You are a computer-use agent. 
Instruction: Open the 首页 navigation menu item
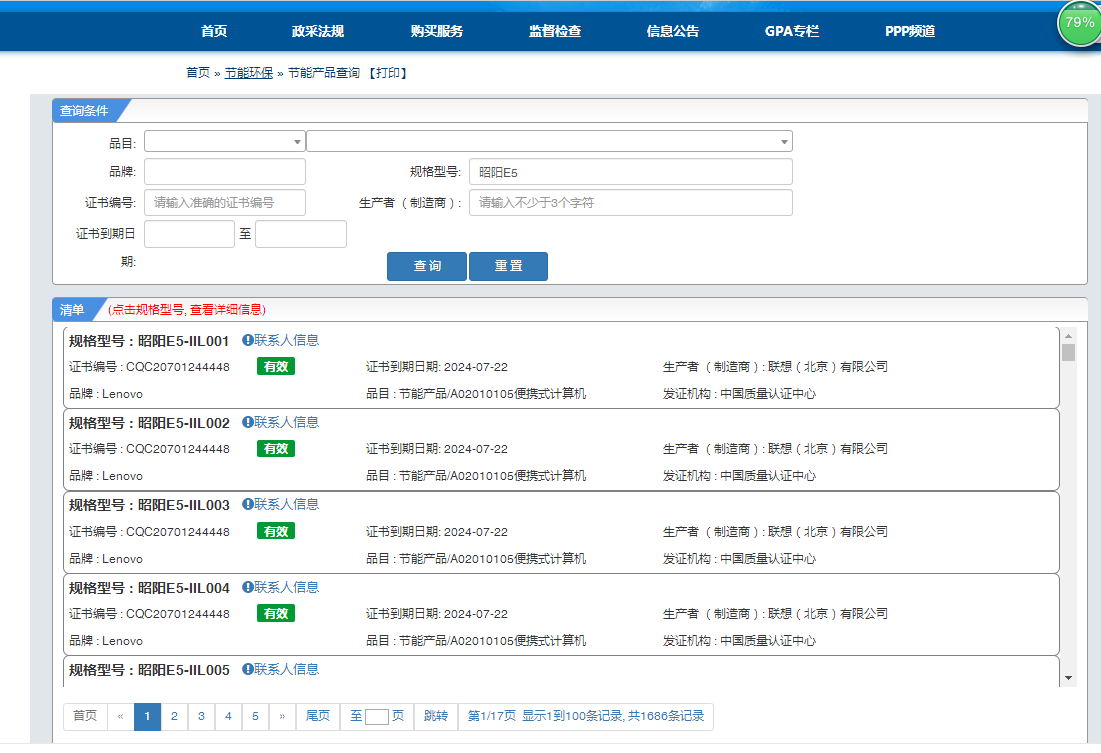[213, 31]
